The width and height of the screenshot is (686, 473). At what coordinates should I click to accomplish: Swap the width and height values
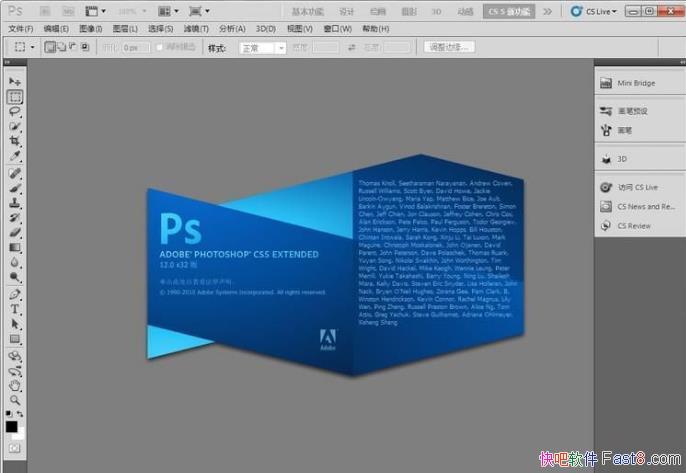tap(351, 47)
